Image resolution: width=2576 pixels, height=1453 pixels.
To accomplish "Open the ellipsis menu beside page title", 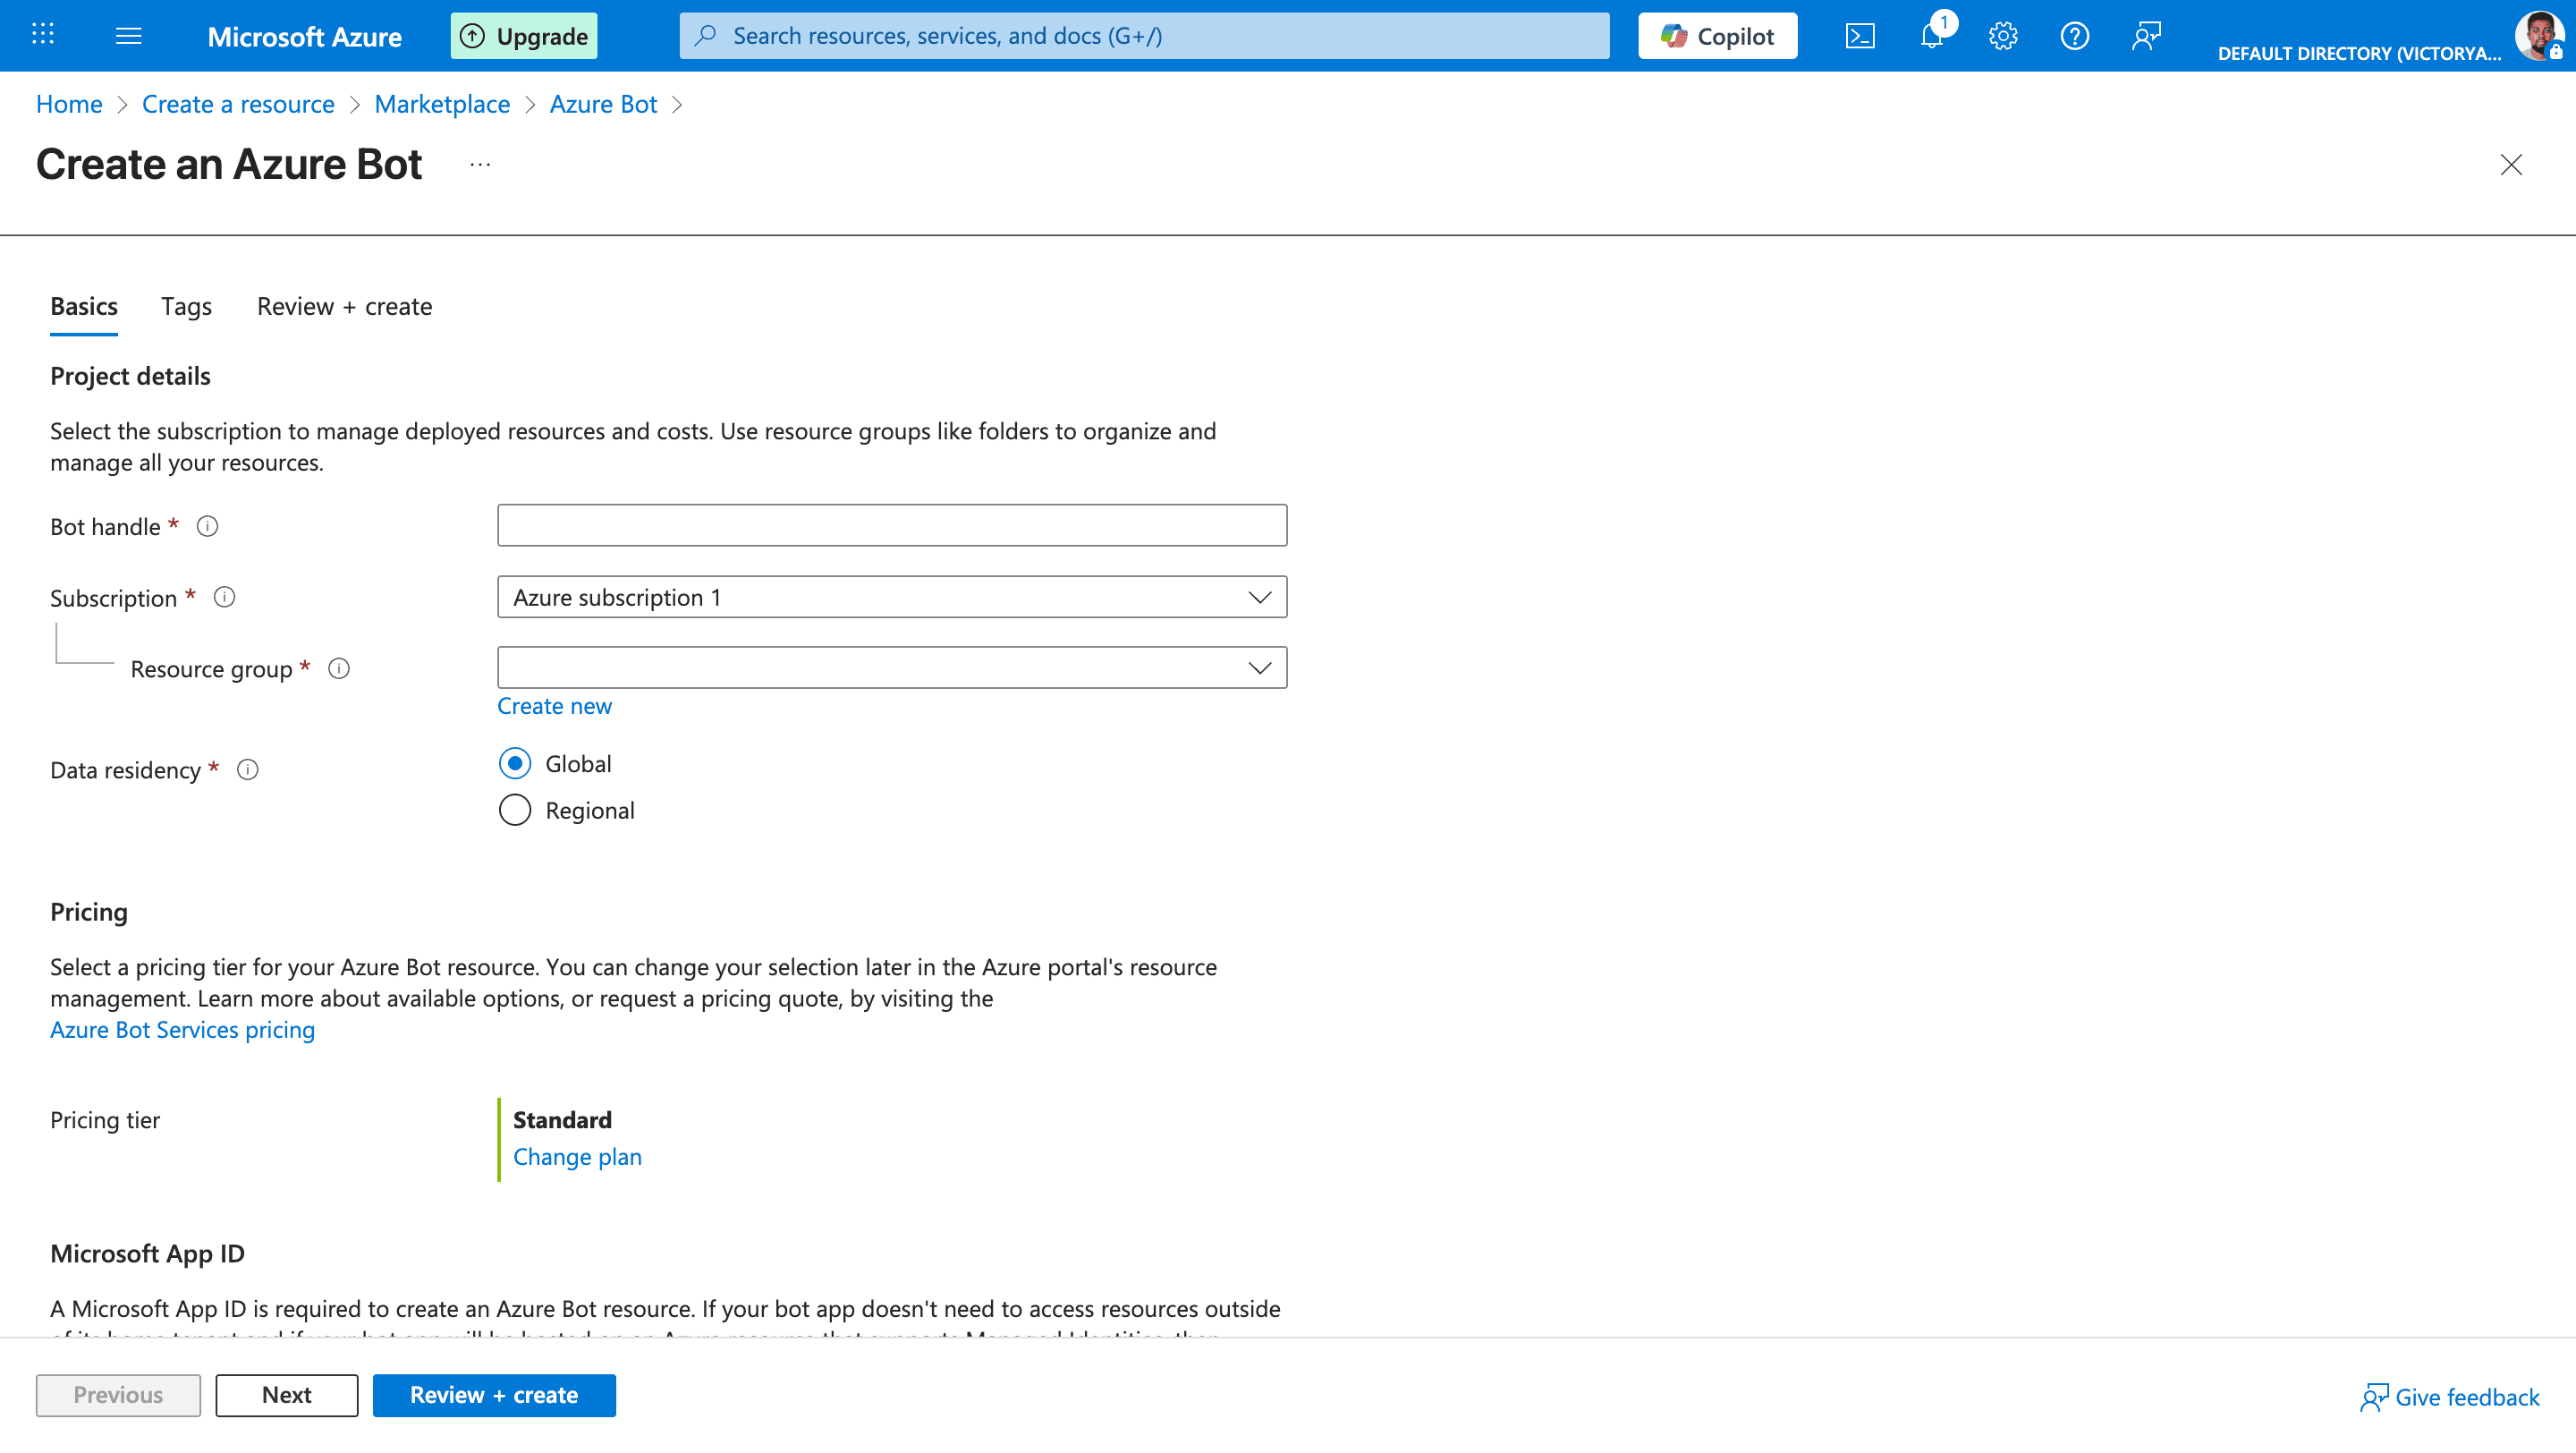I will point(480,165).
